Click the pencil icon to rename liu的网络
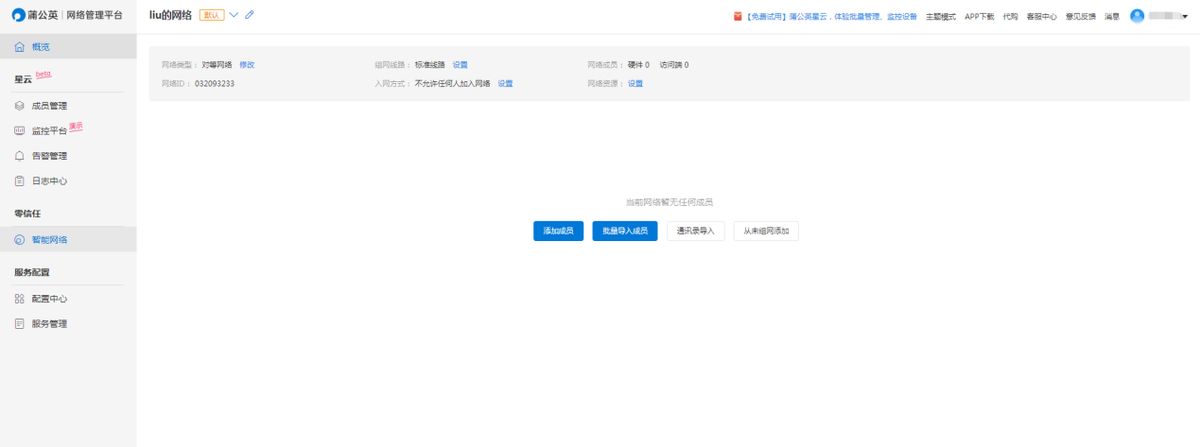This screenshot has height=447, width=1200. [x=250, y=15]
